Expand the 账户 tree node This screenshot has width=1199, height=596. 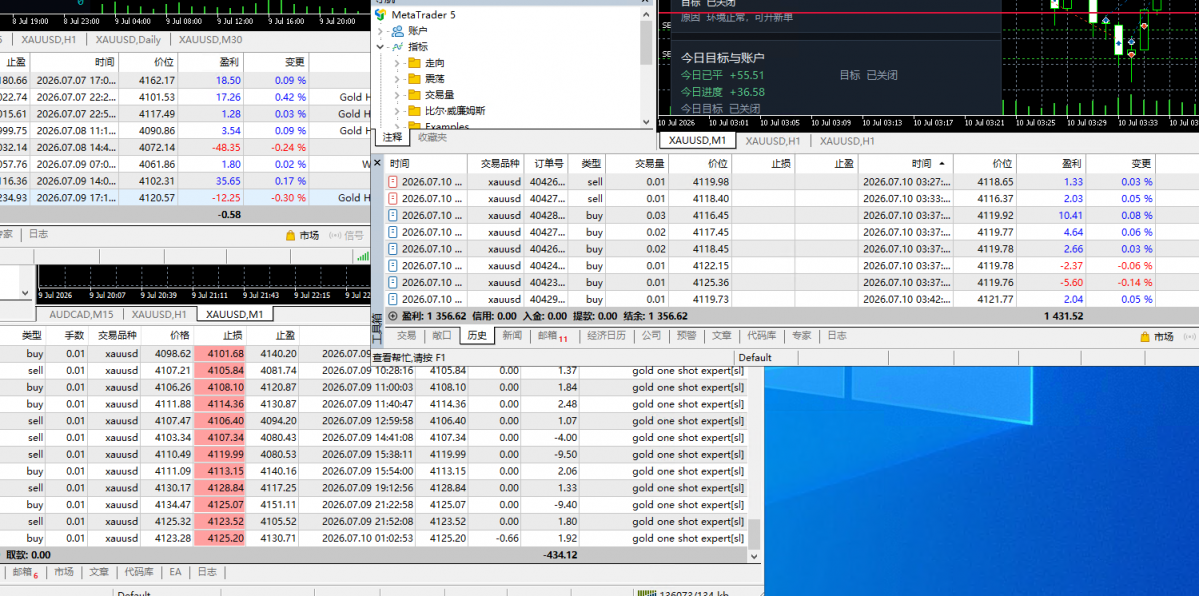coord(380,31)
